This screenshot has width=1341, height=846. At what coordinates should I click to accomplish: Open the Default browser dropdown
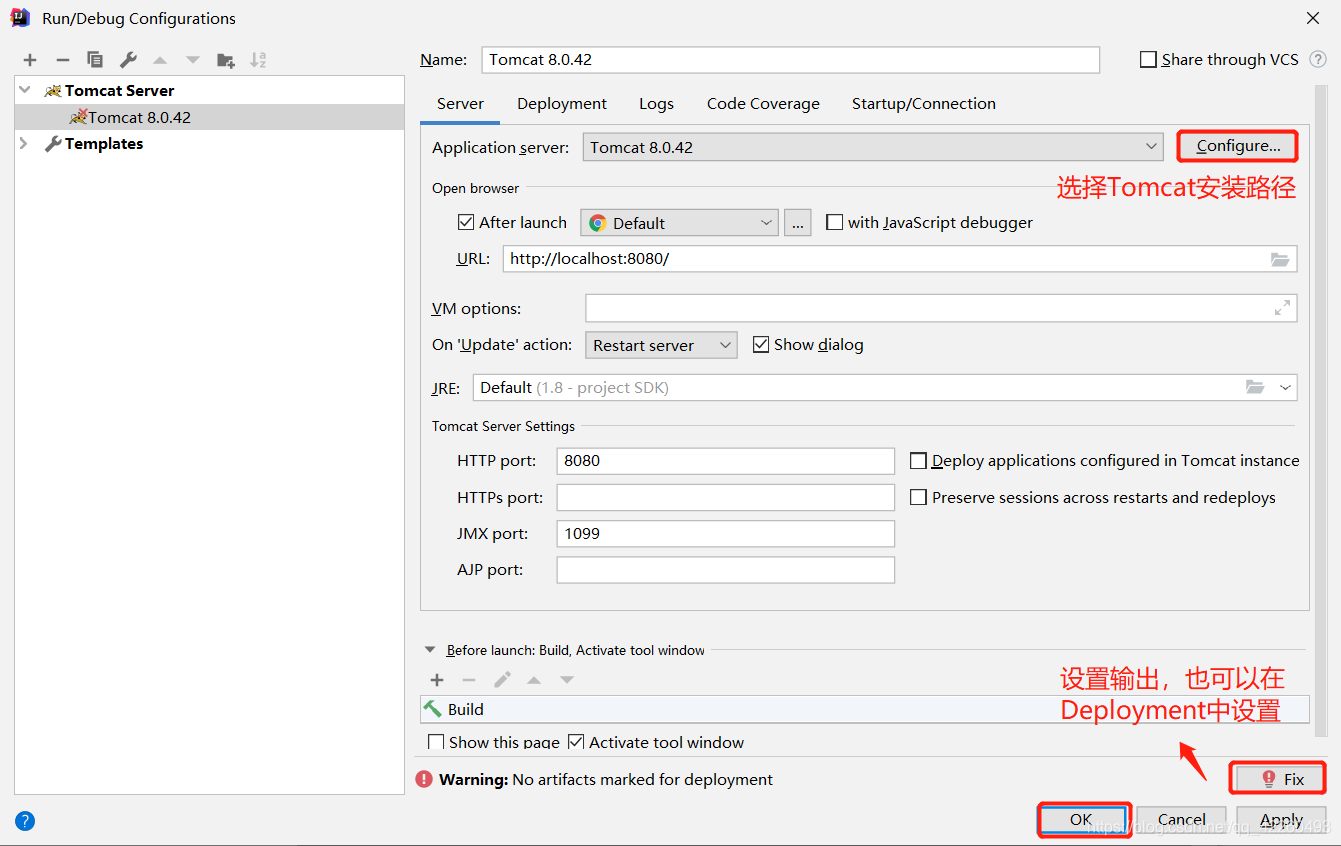click(x=679, y=223)
